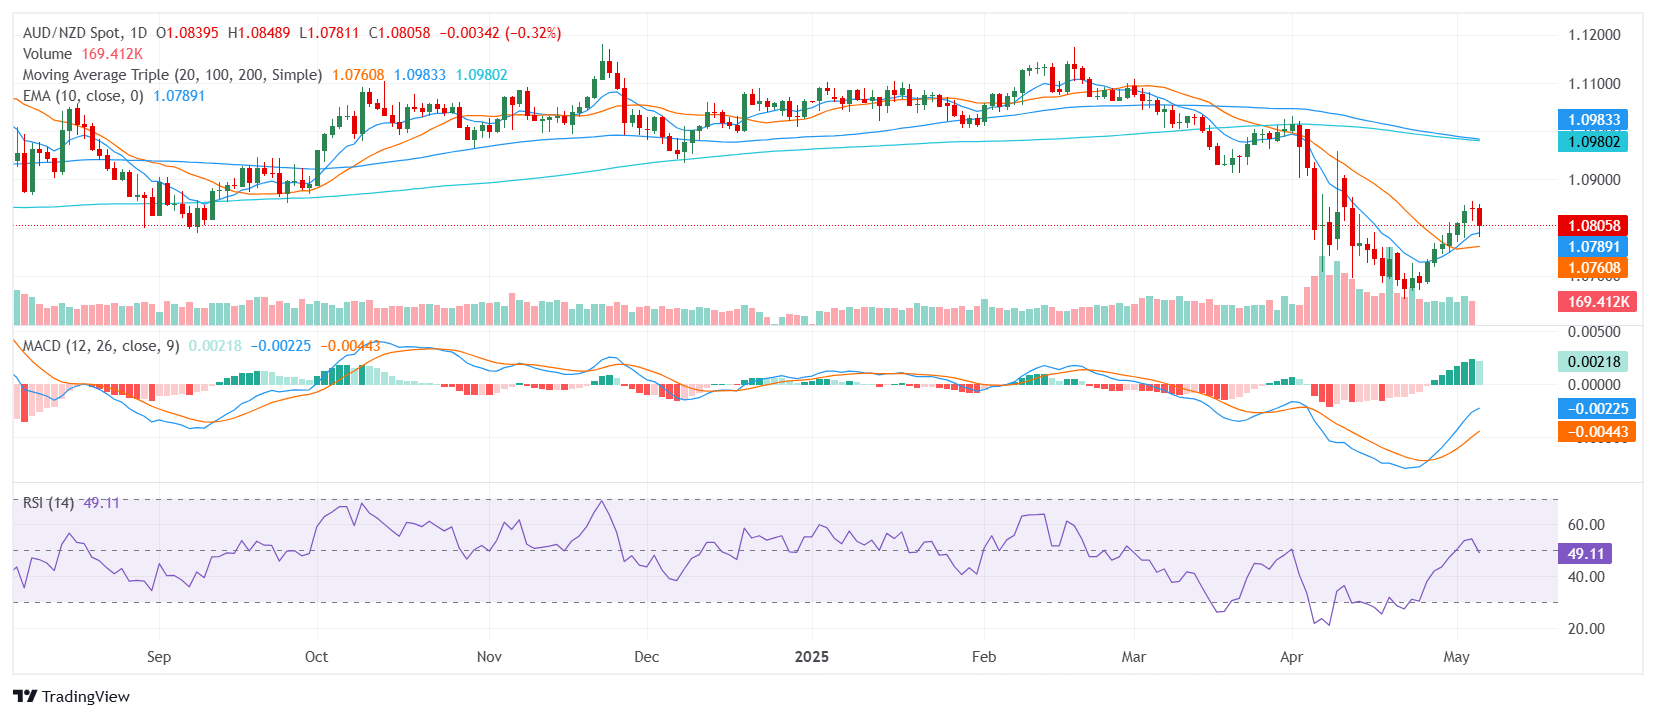Click the 169.412K volume tag
The image size is (1656, 718).
click(x=1597, y=302)
